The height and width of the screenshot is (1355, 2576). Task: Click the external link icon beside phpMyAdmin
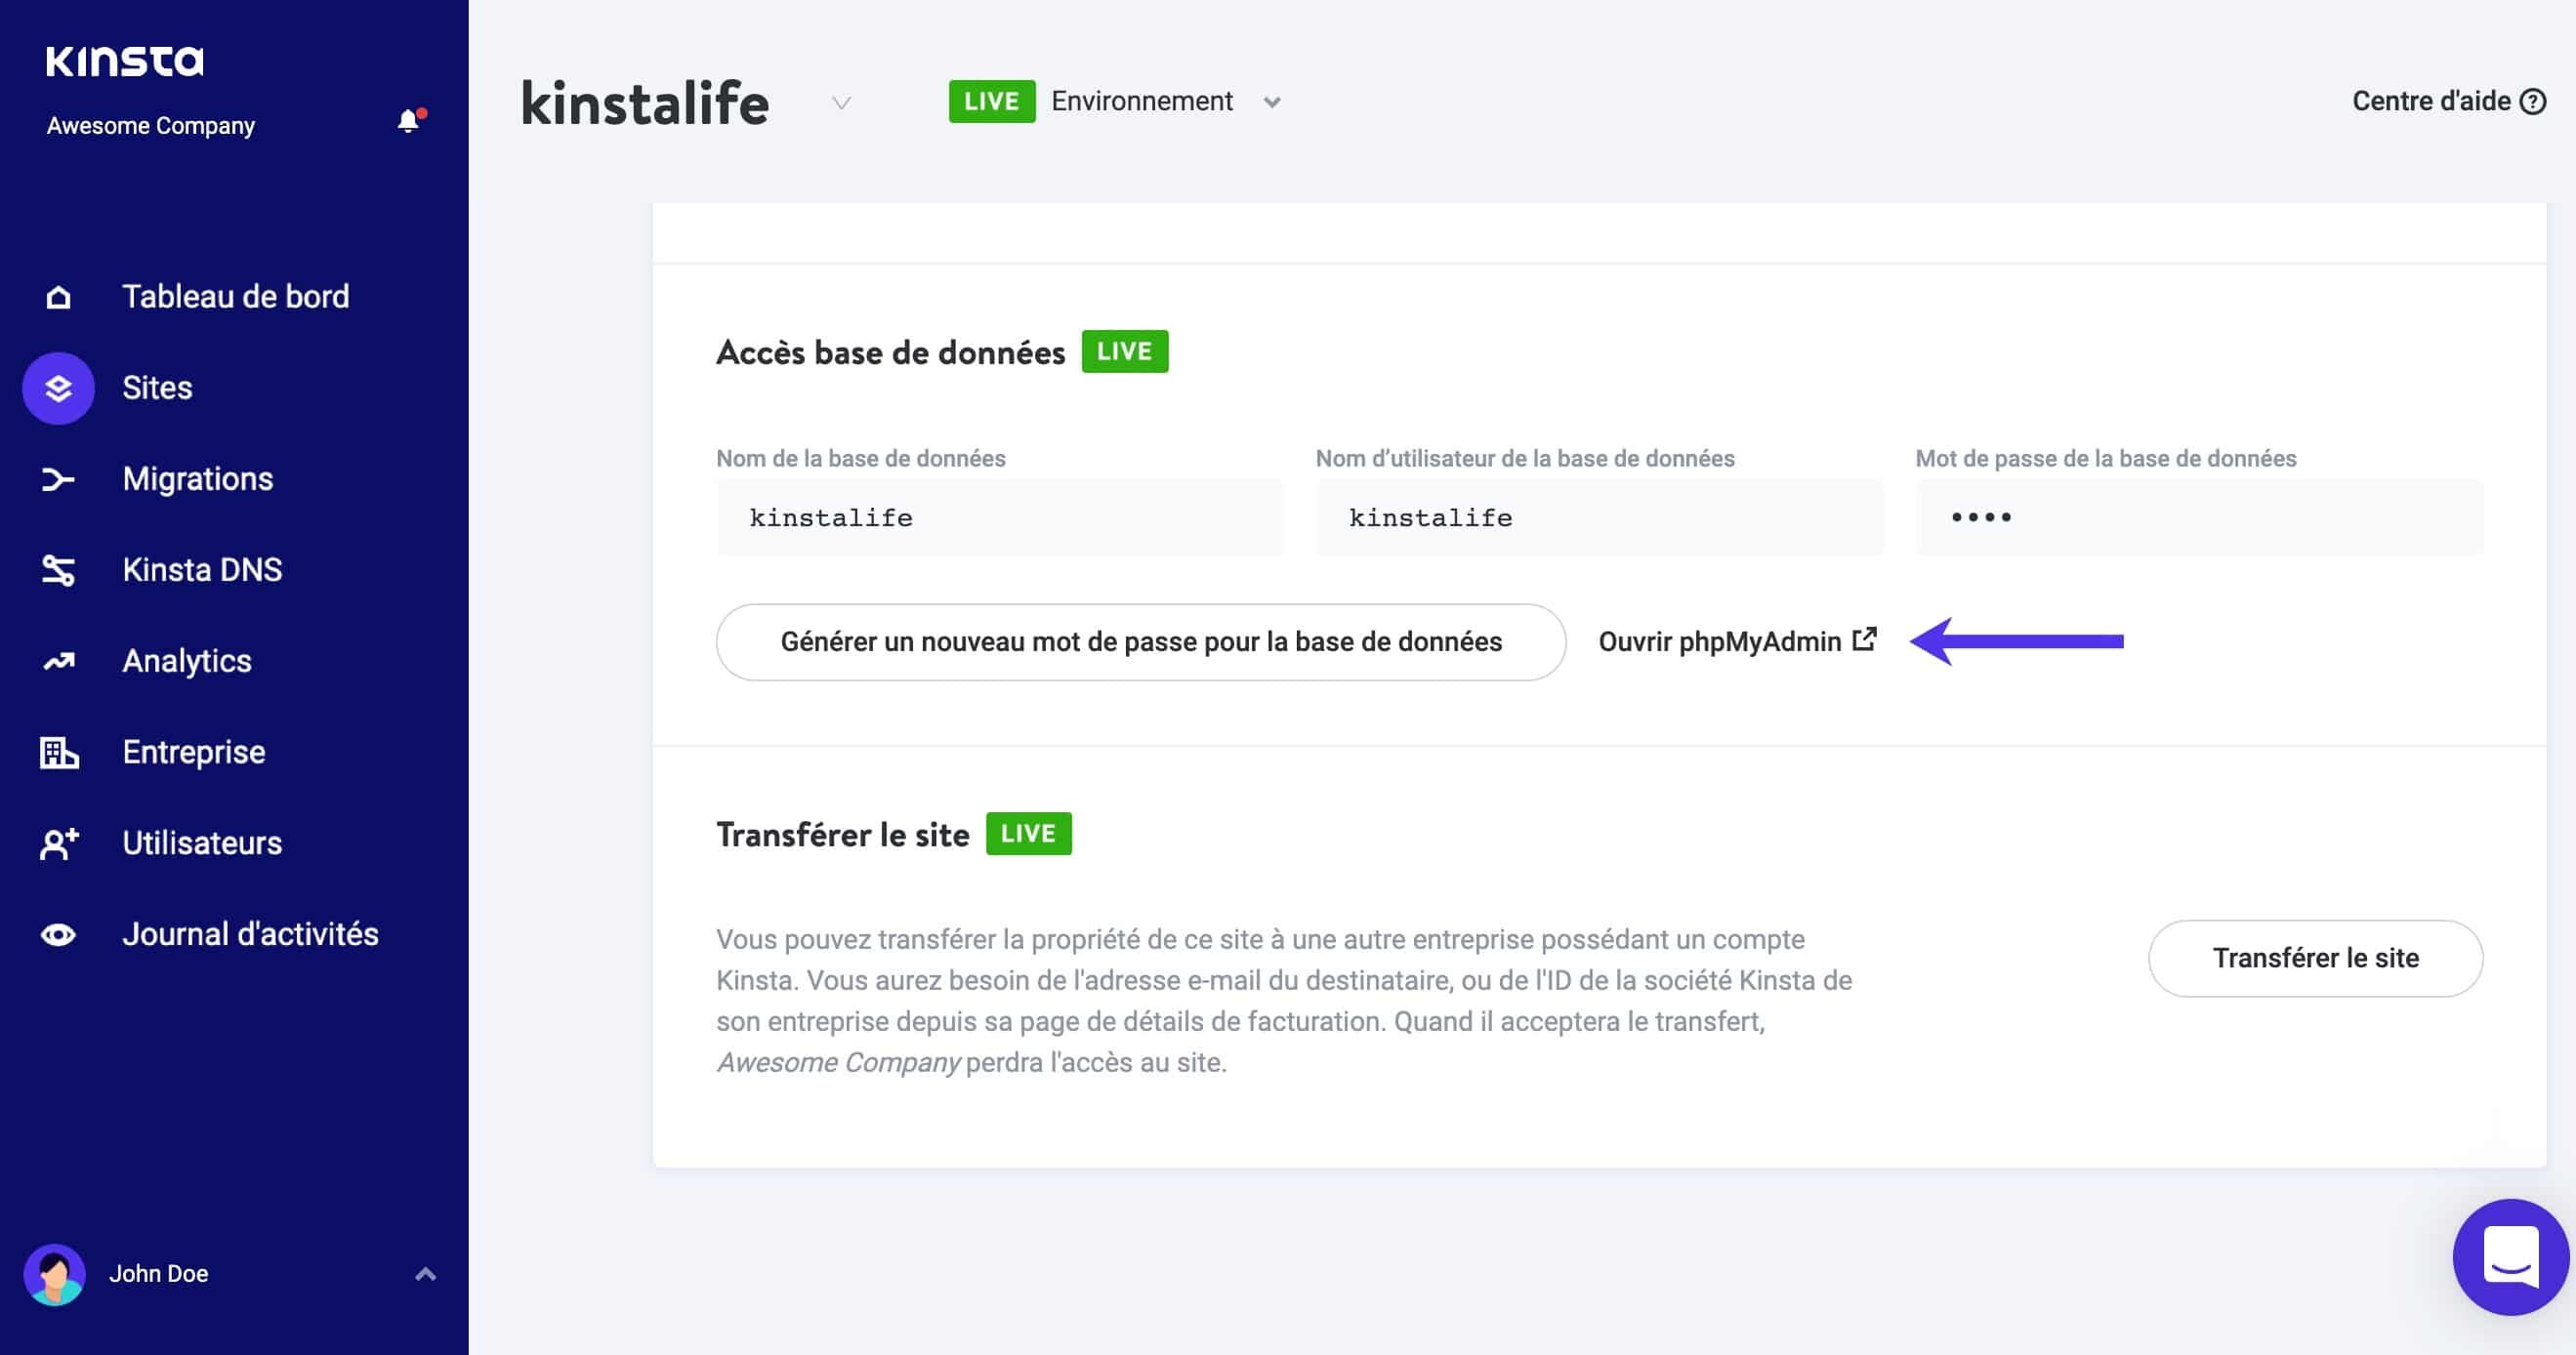click(x=1864, y=638)
